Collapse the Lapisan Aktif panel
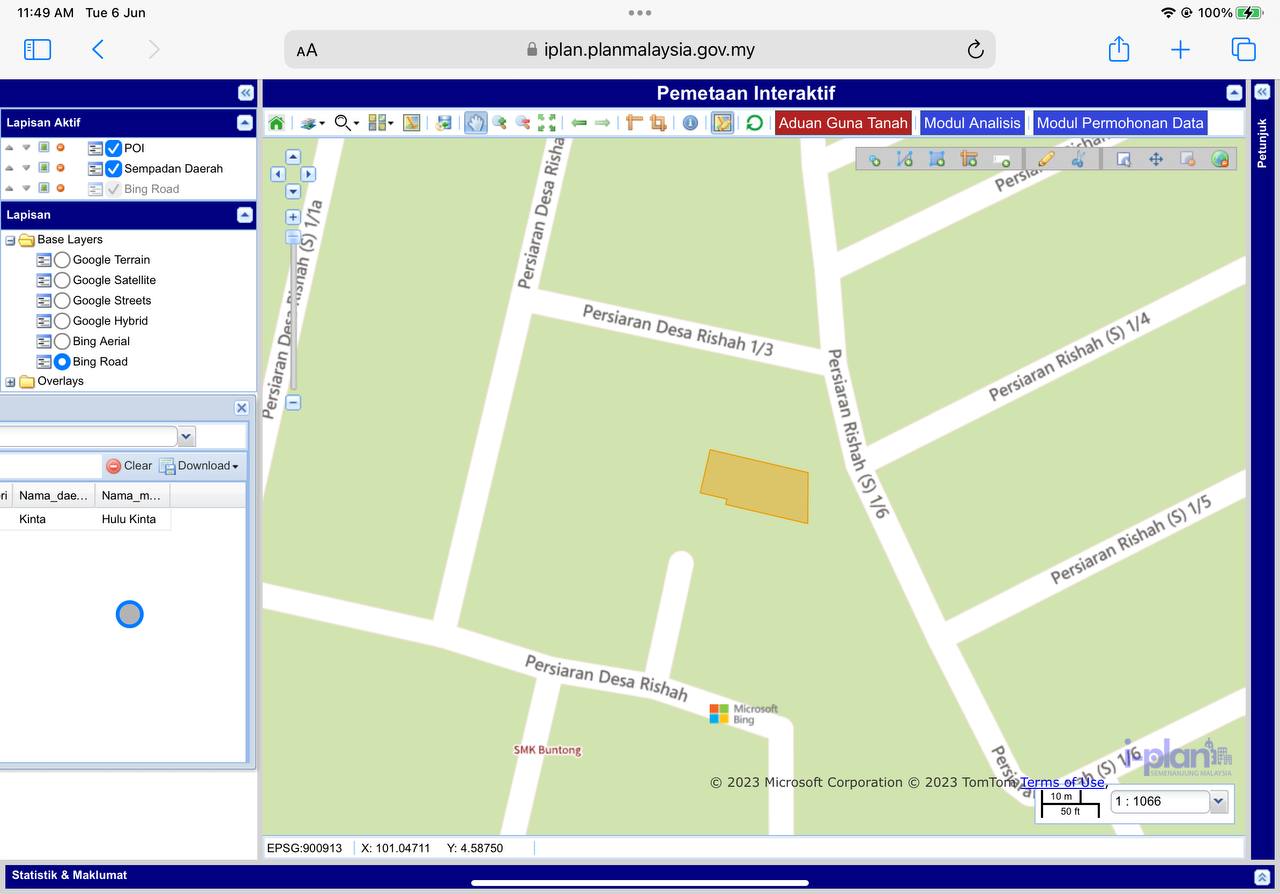 244,123
